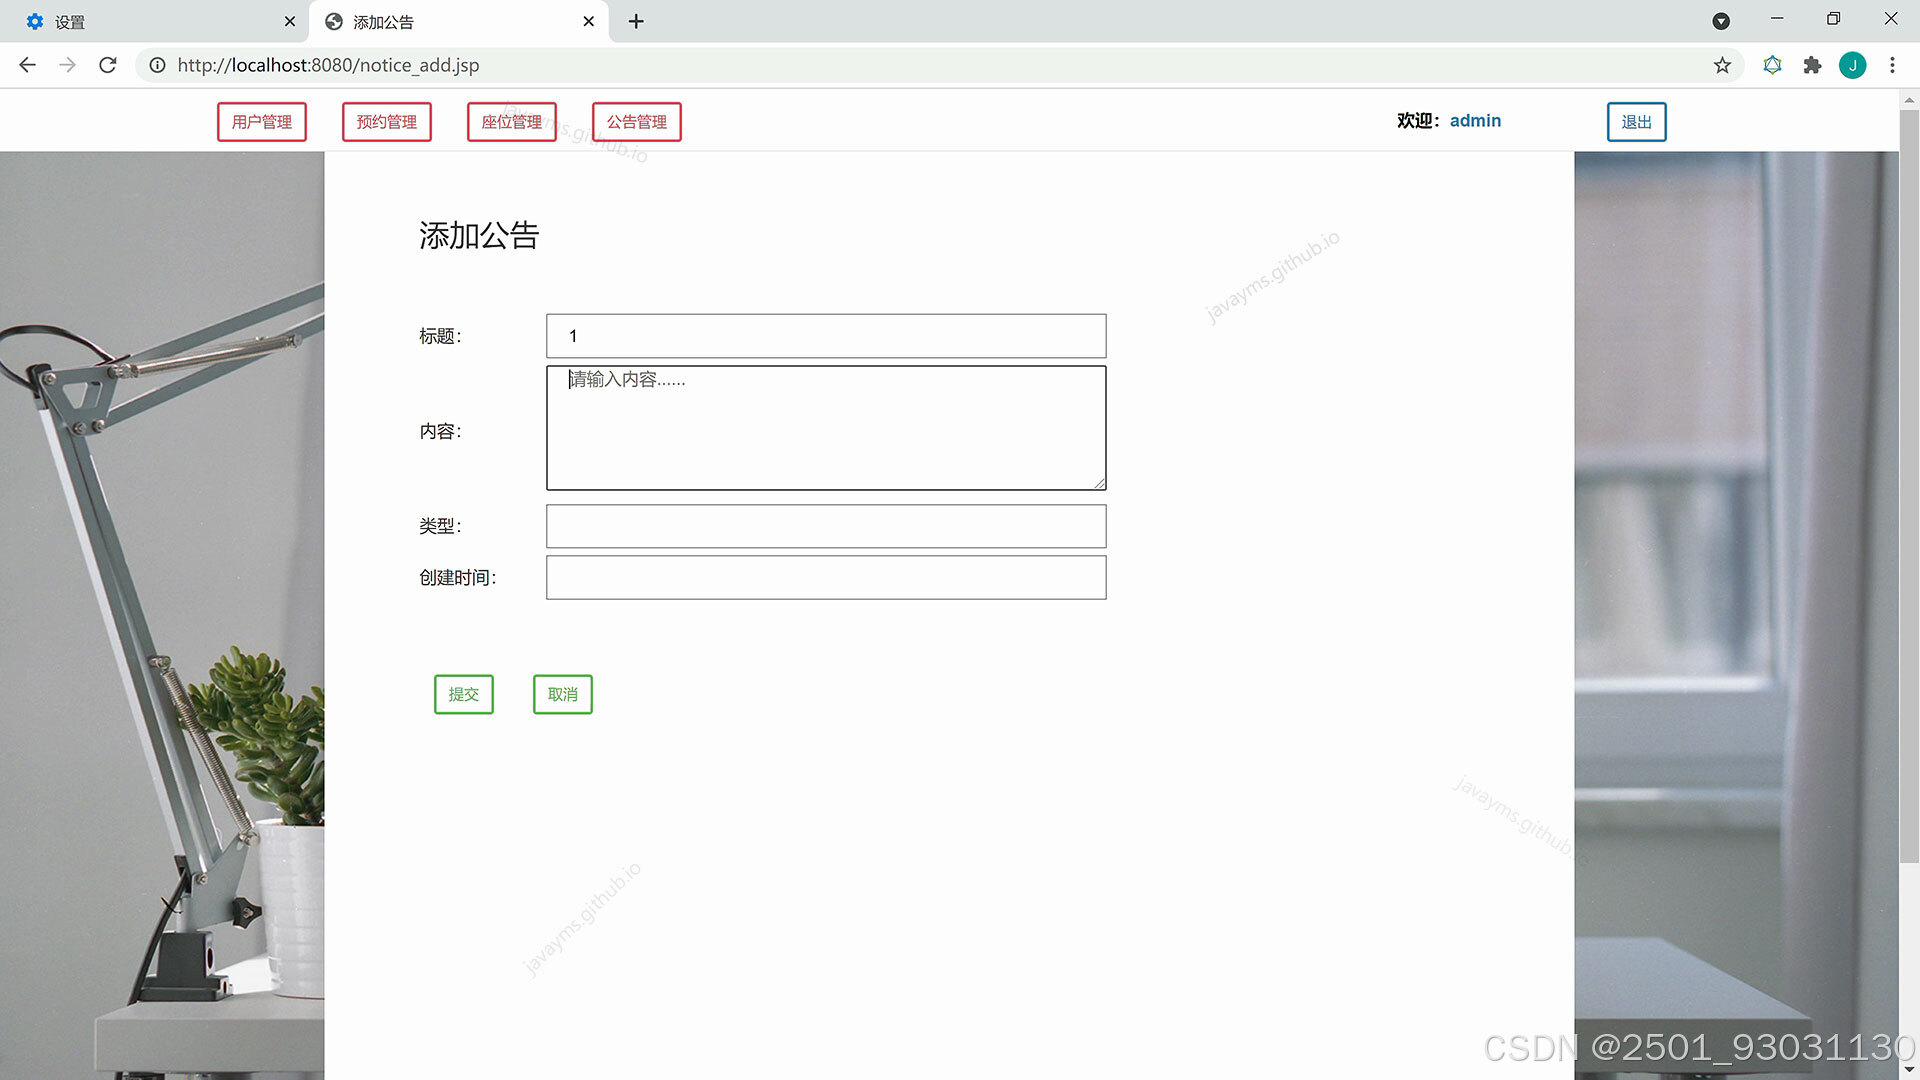This screenshot has width=1920, height=1080.
Task: Reload the page with the refresh icon
Action: click(108, 65)
